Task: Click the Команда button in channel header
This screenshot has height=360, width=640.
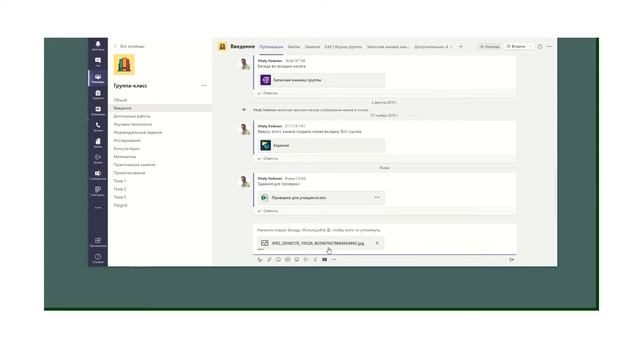Action: coord(489,47)
